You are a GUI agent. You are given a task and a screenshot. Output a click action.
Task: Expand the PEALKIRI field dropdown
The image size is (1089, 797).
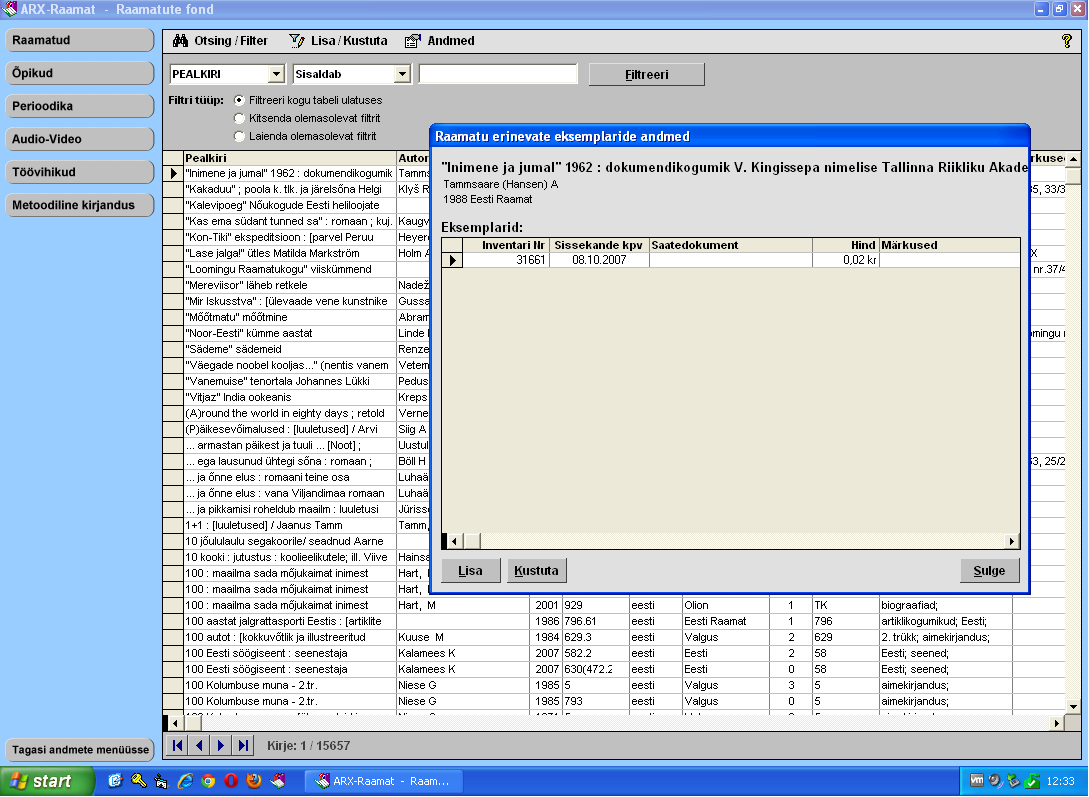pyautogui.click(x=276, y=74)
